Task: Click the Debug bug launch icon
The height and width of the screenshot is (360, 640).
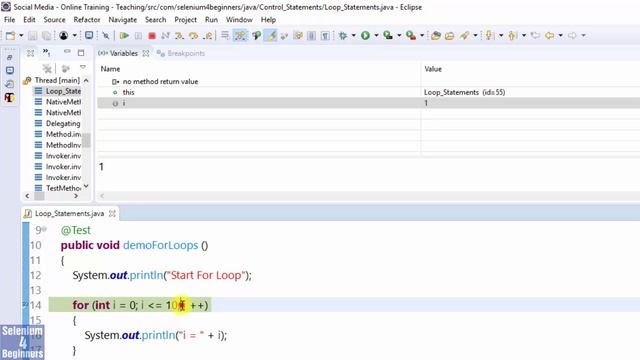Action: 343,36
